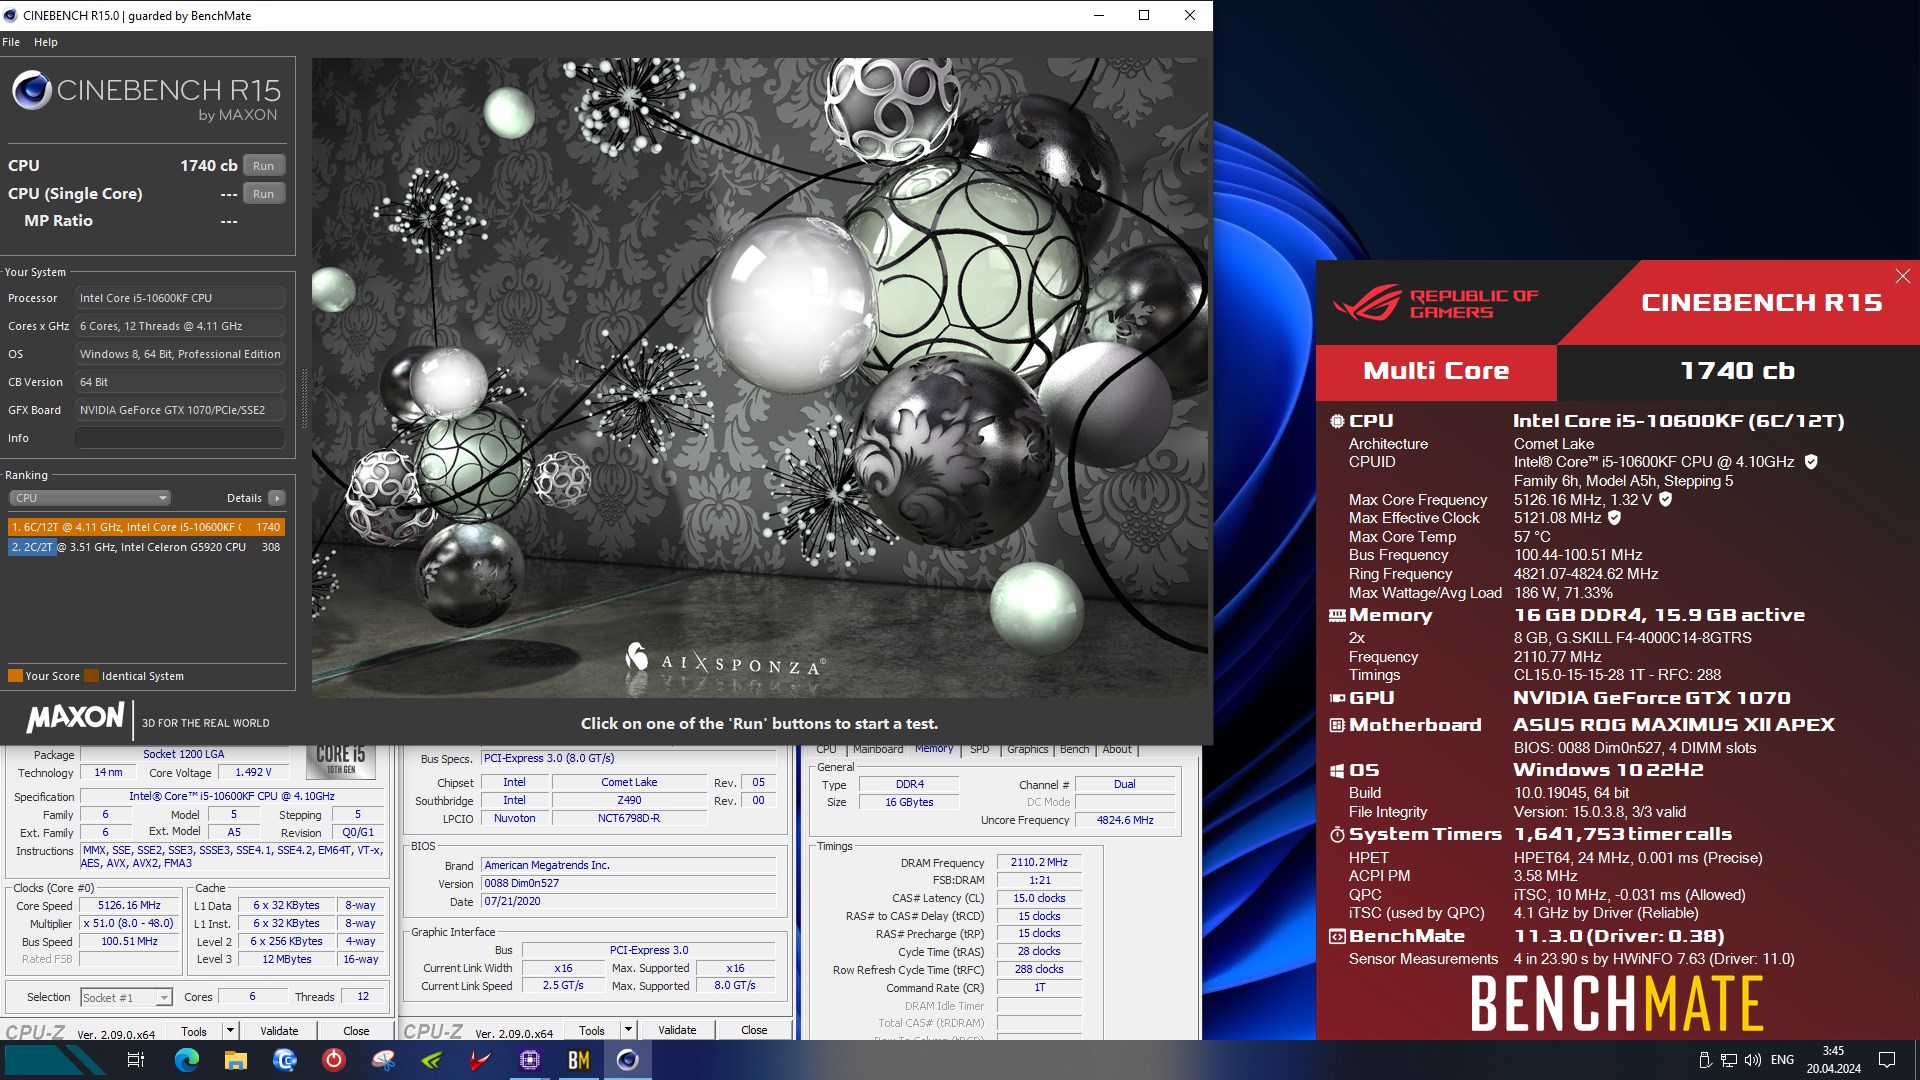Select the Celeron G5920 ranking entry
The width and height of the screenshot is (1920, 1080).
click(147, 548)
